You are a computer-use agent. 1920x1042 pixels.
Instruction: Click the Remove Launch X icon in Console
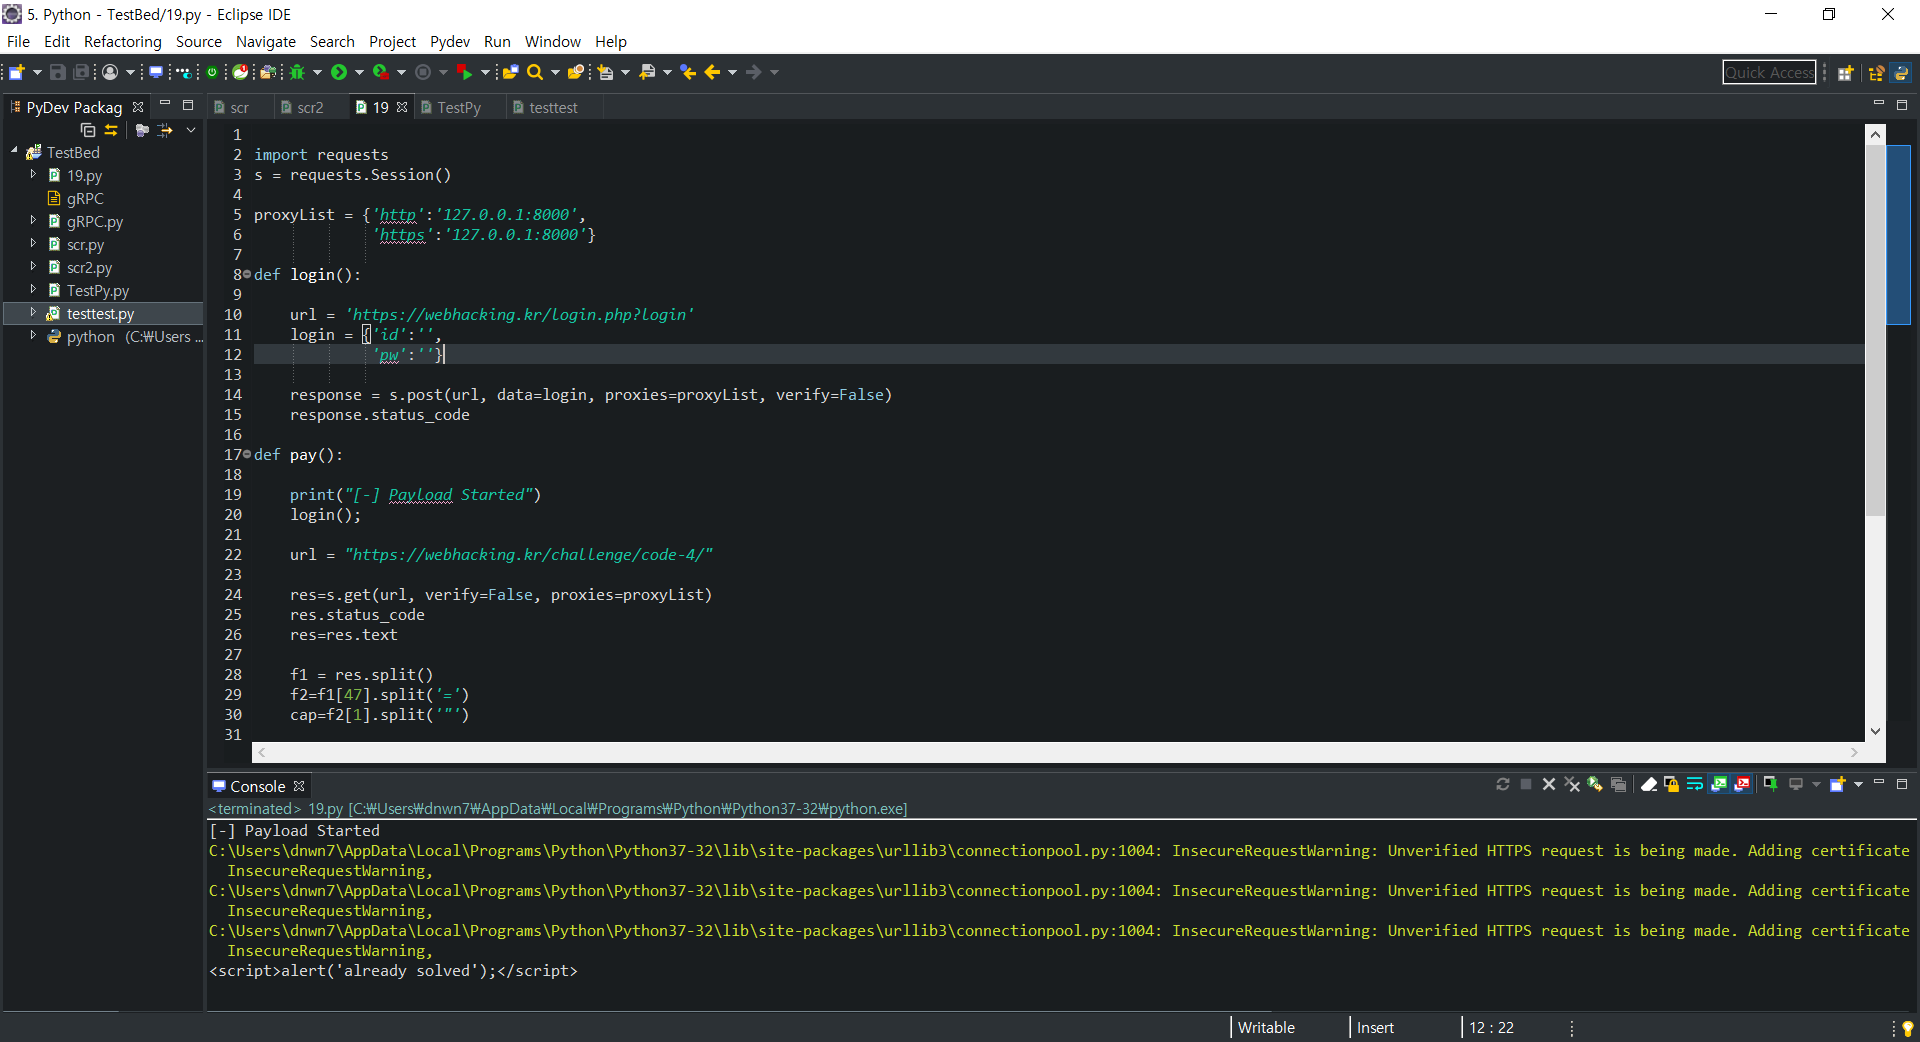click(x=1549, y=785)
